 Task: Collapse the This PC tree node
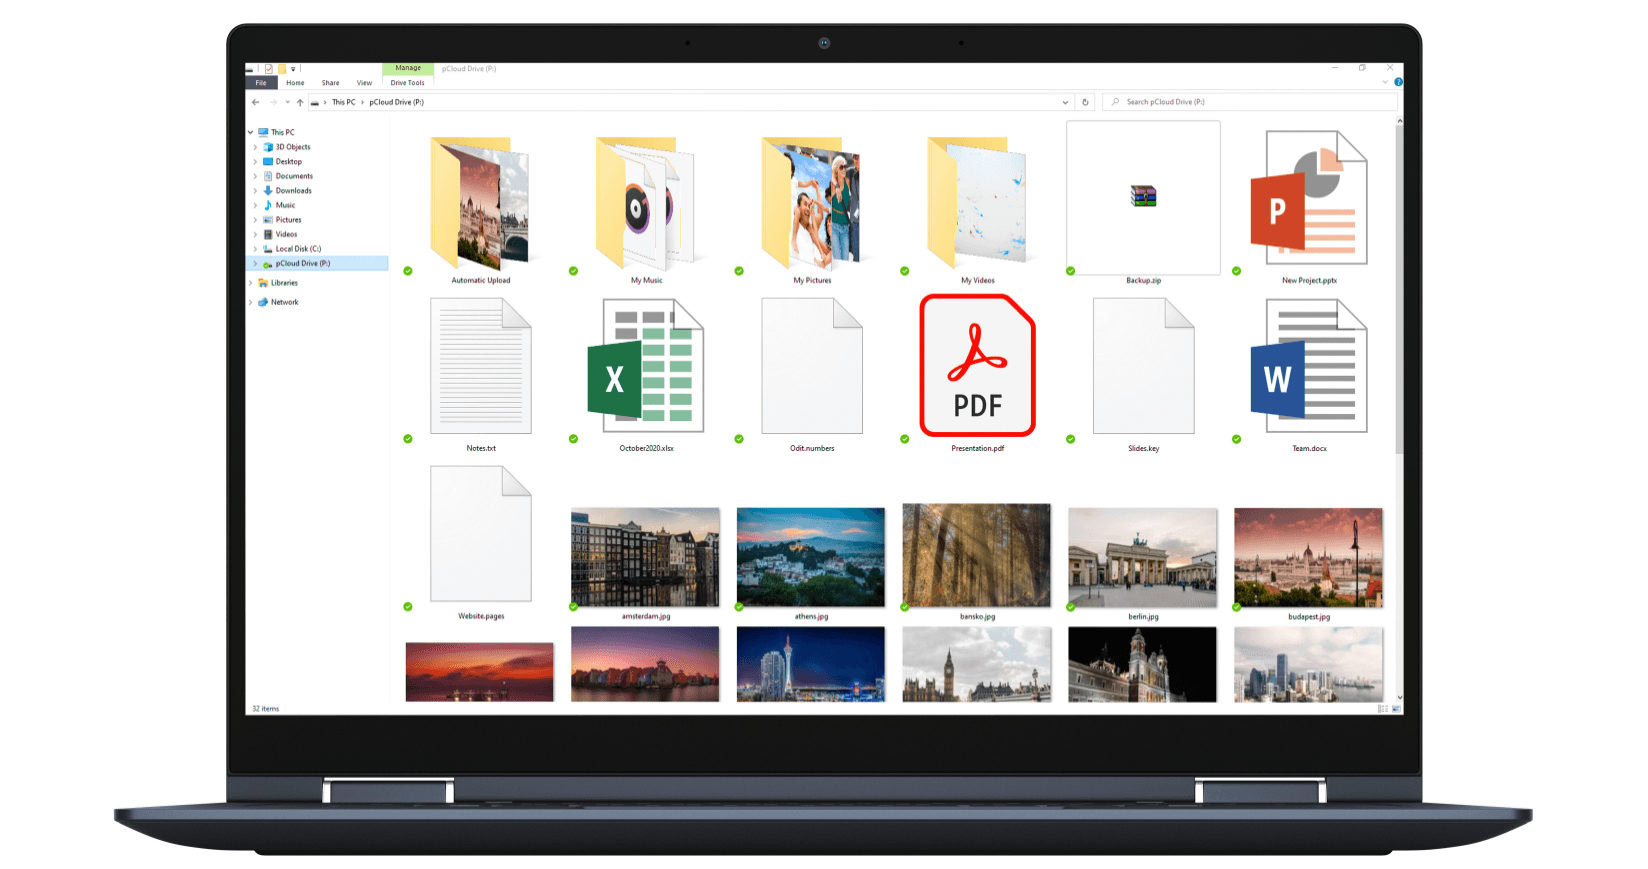pos(251,132)
